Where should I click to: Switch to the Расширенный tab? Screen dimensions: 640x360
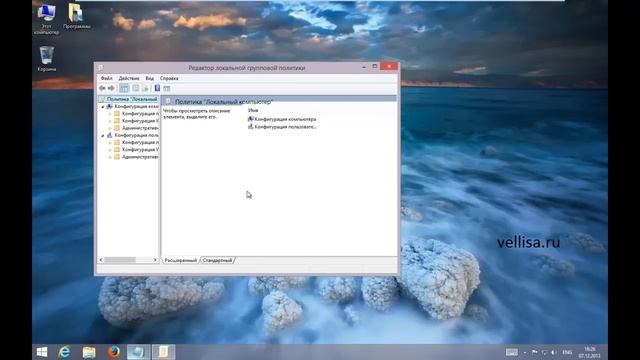[x=180, y=260]
